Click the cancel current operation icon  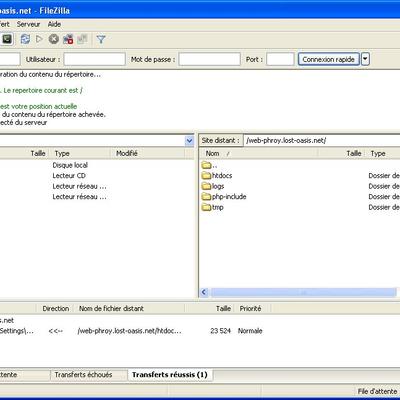[54, 39]
